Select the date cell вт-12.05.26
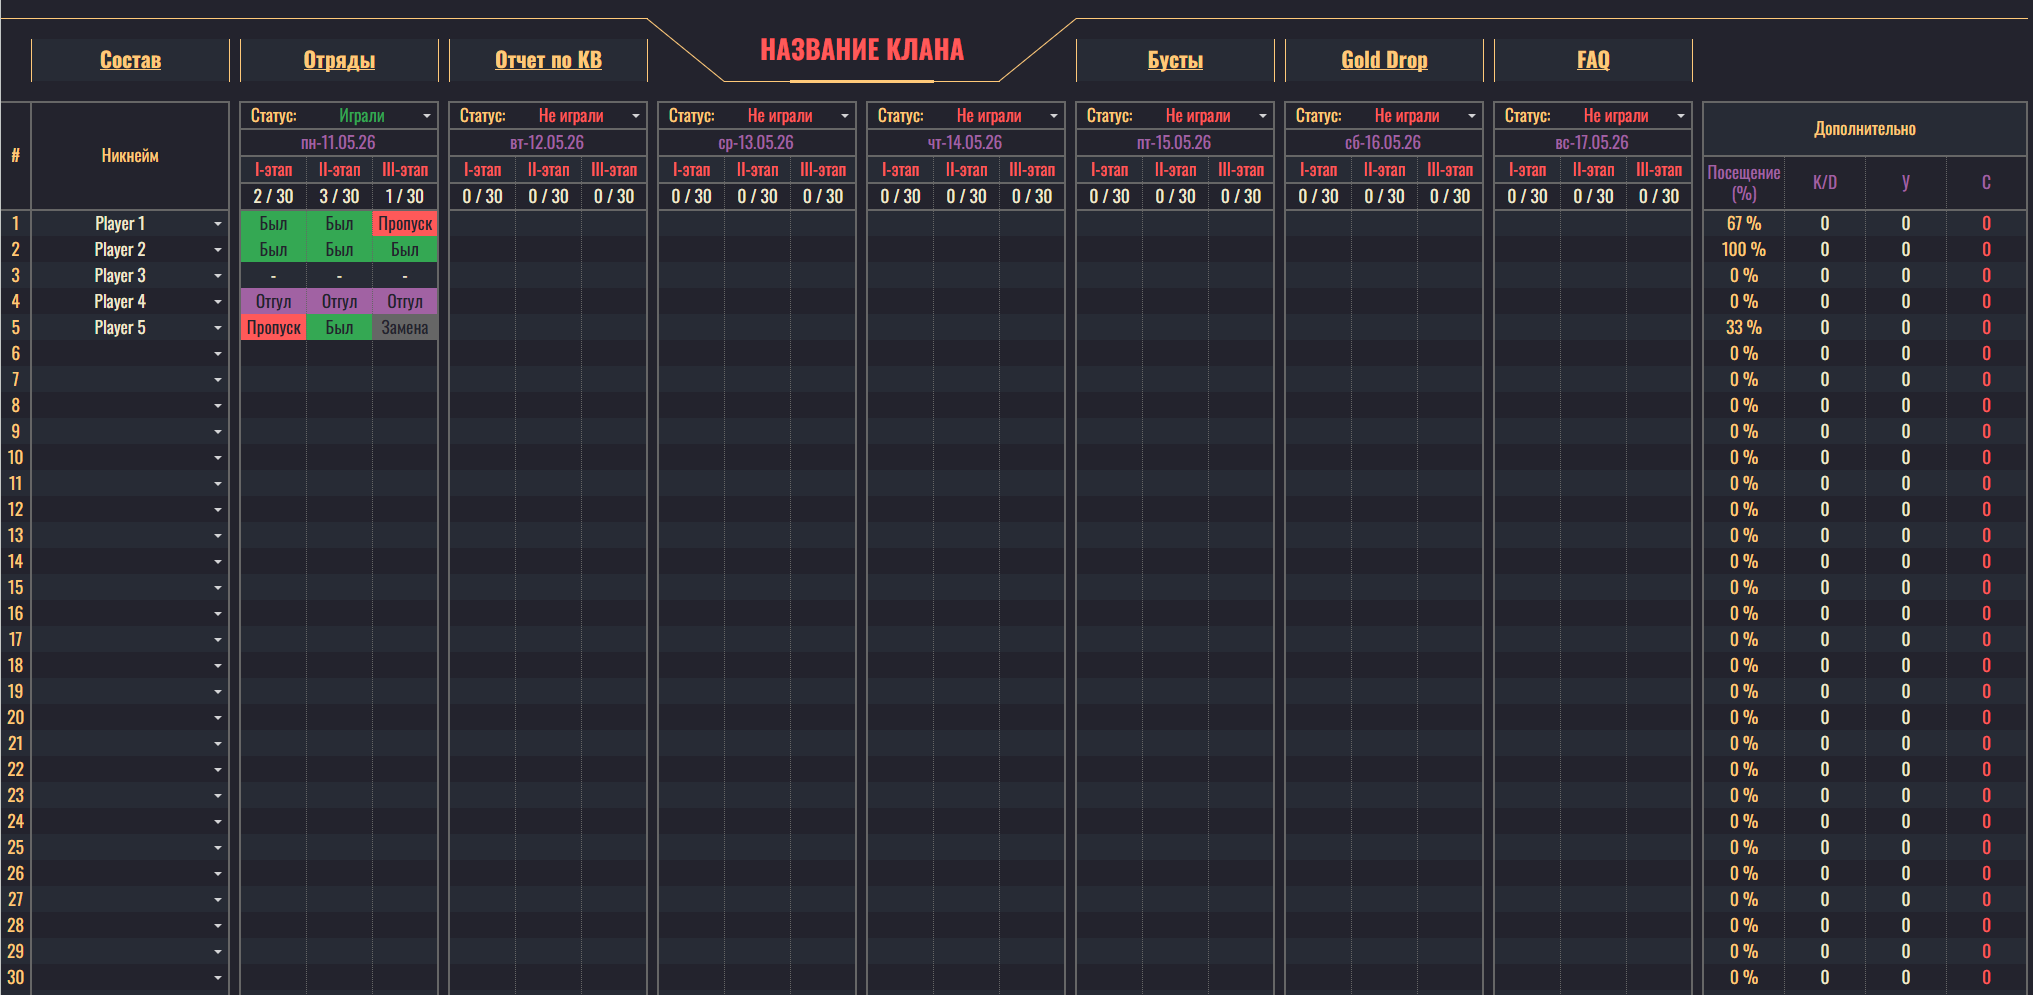This screenshot has width=2033, height=995. (548, 143)
